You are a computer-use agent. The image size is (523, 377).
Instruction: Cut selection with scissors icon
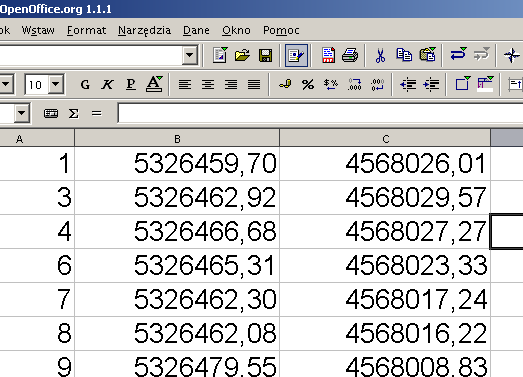click(380, 55)
